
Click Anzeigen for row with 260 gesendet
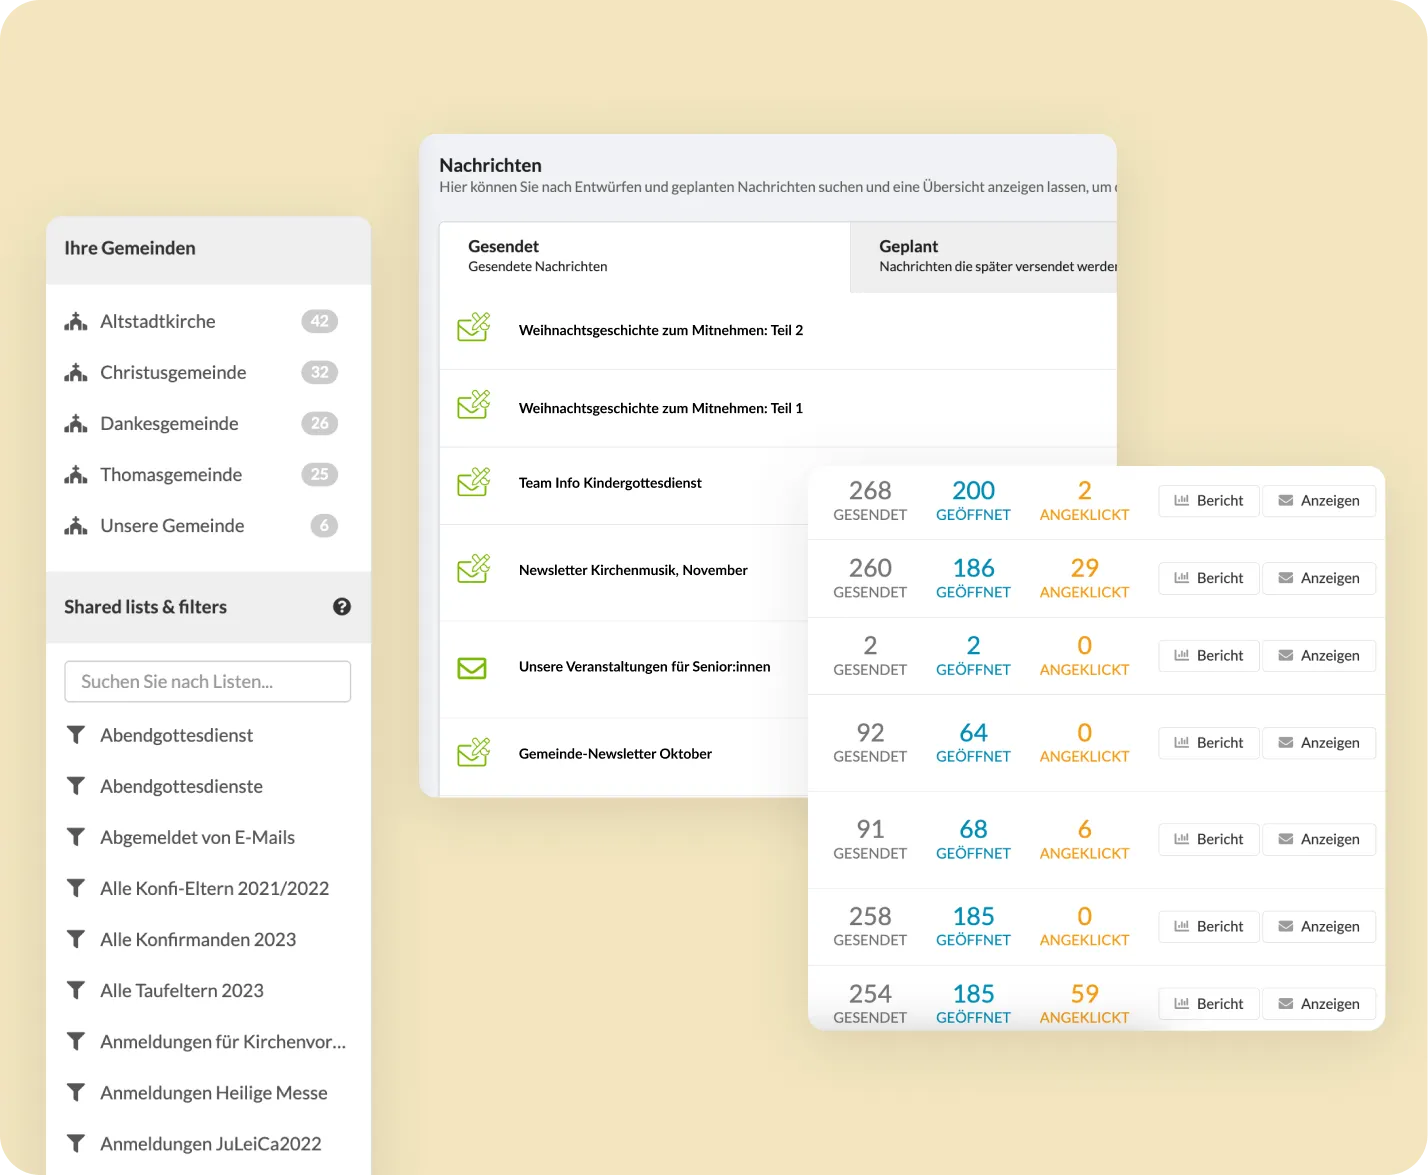[1319, 578]
